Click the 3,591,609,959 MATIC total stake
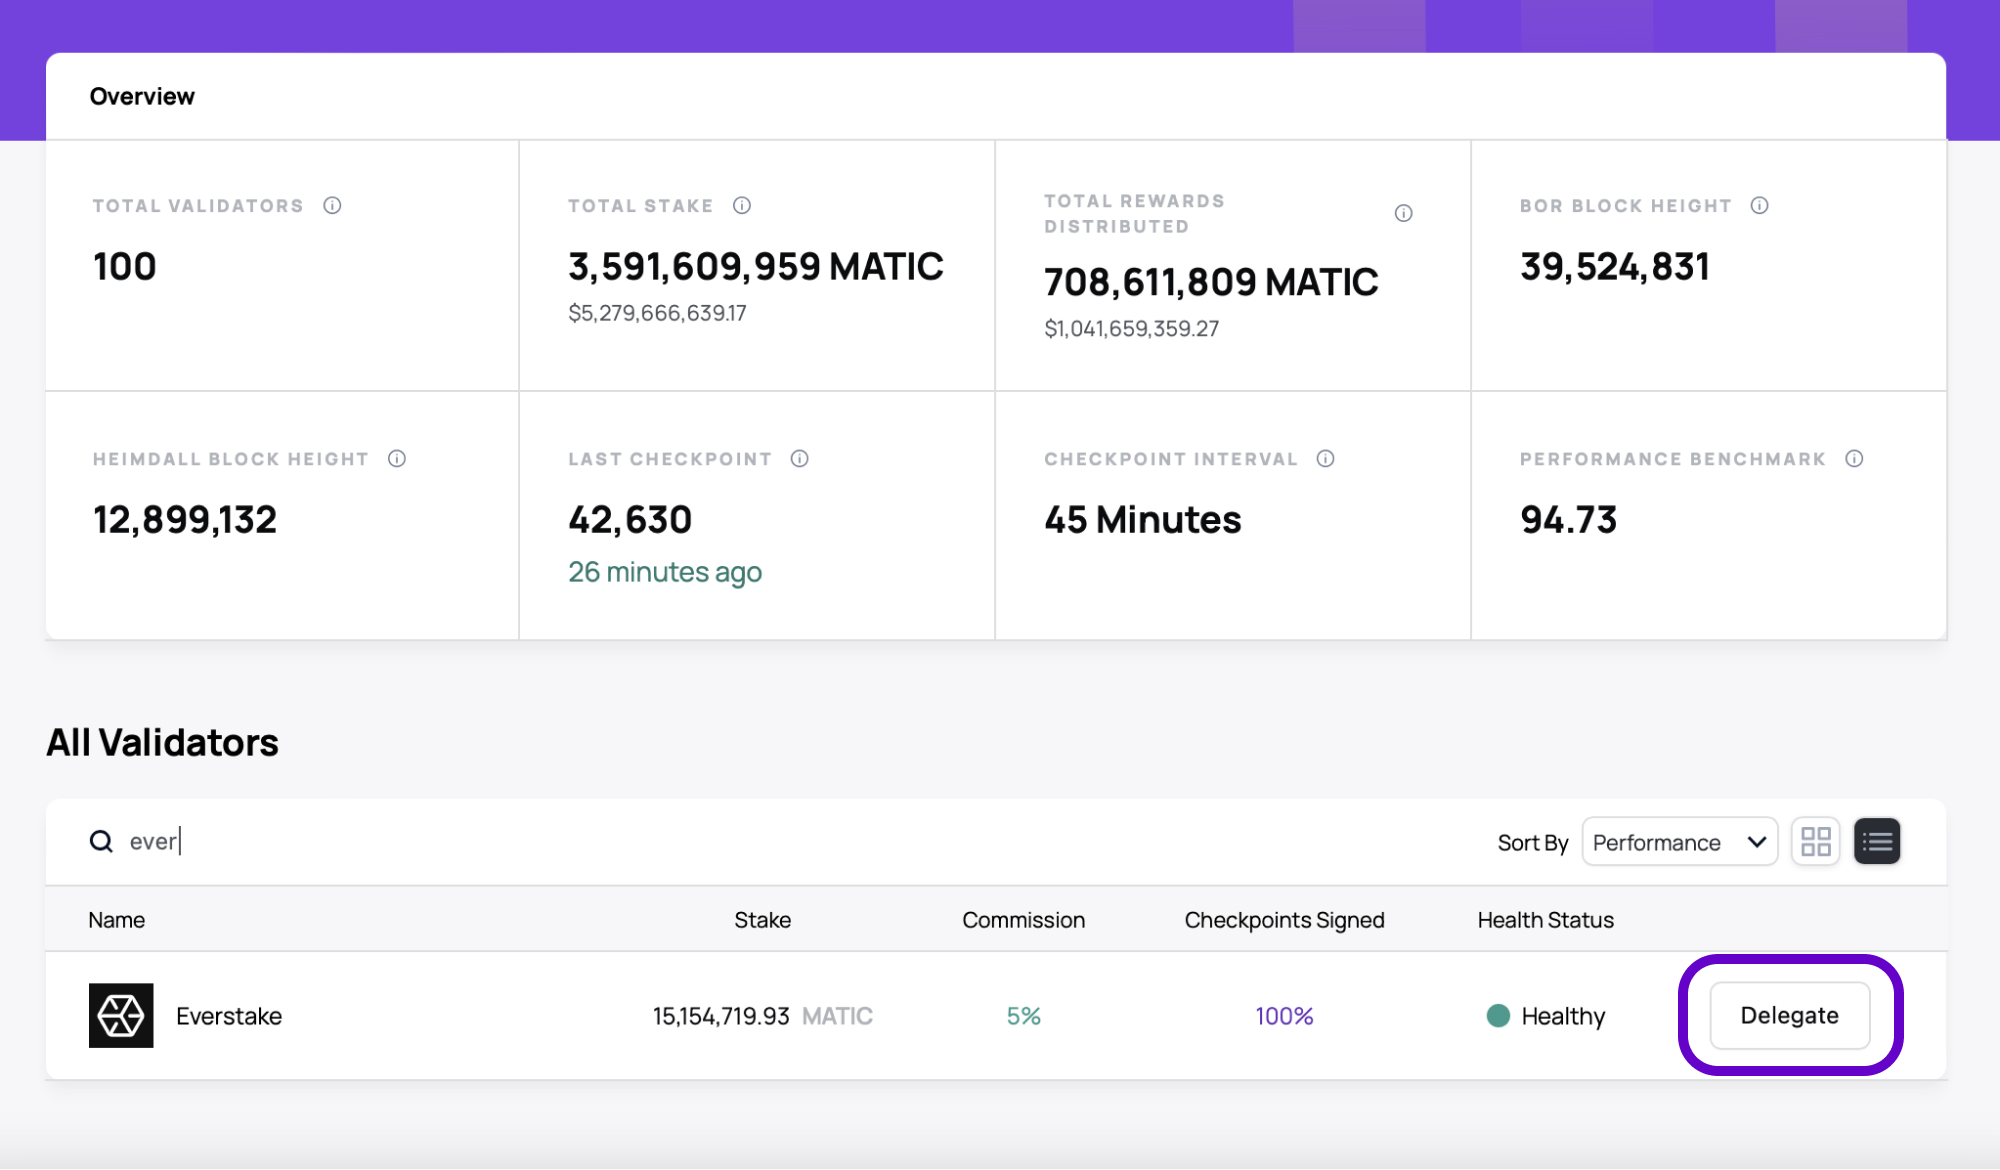 coord(756,266)
